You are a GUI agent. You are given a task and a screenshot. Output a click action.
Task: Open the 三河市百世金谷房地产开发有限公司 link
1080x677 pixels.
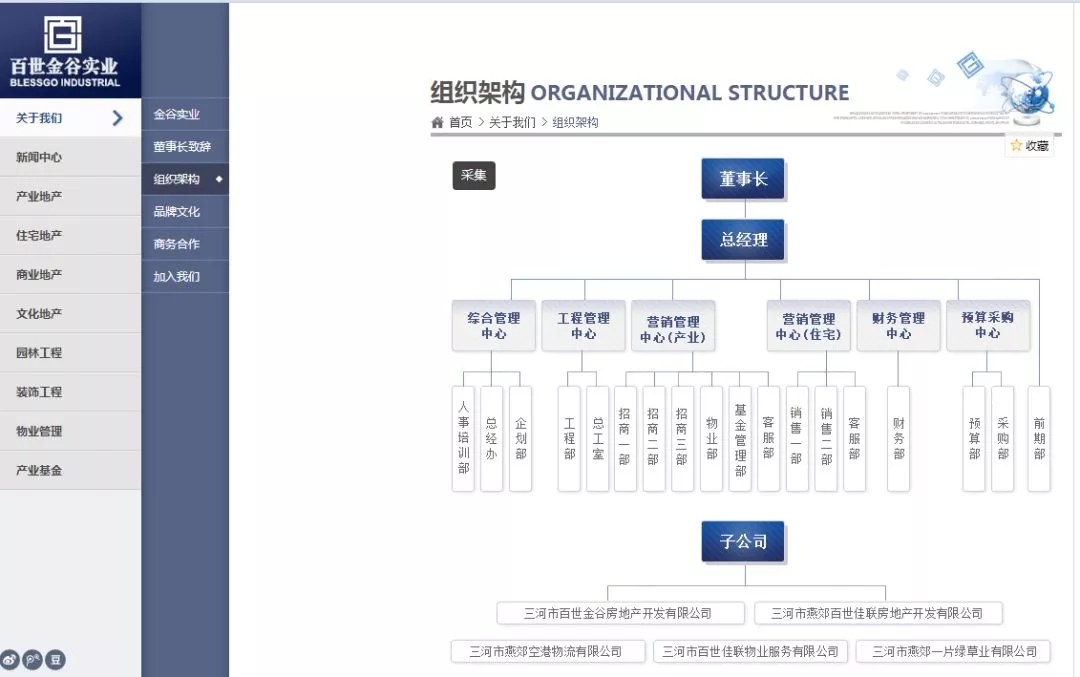pyautogui.click(x=619, y=612)
